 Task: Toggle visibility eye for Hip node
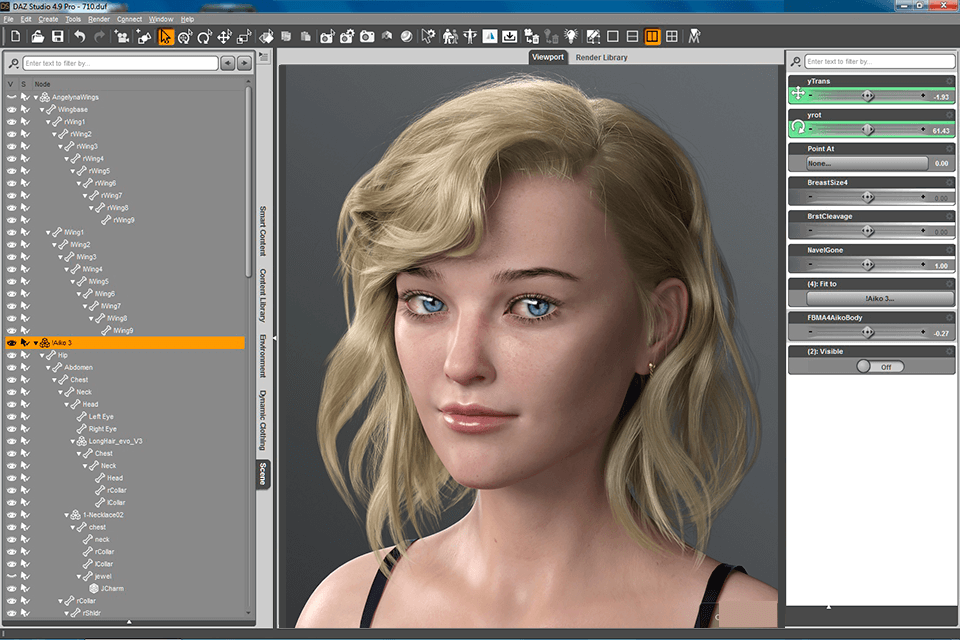pyautogui.click(x=12, y=355)
